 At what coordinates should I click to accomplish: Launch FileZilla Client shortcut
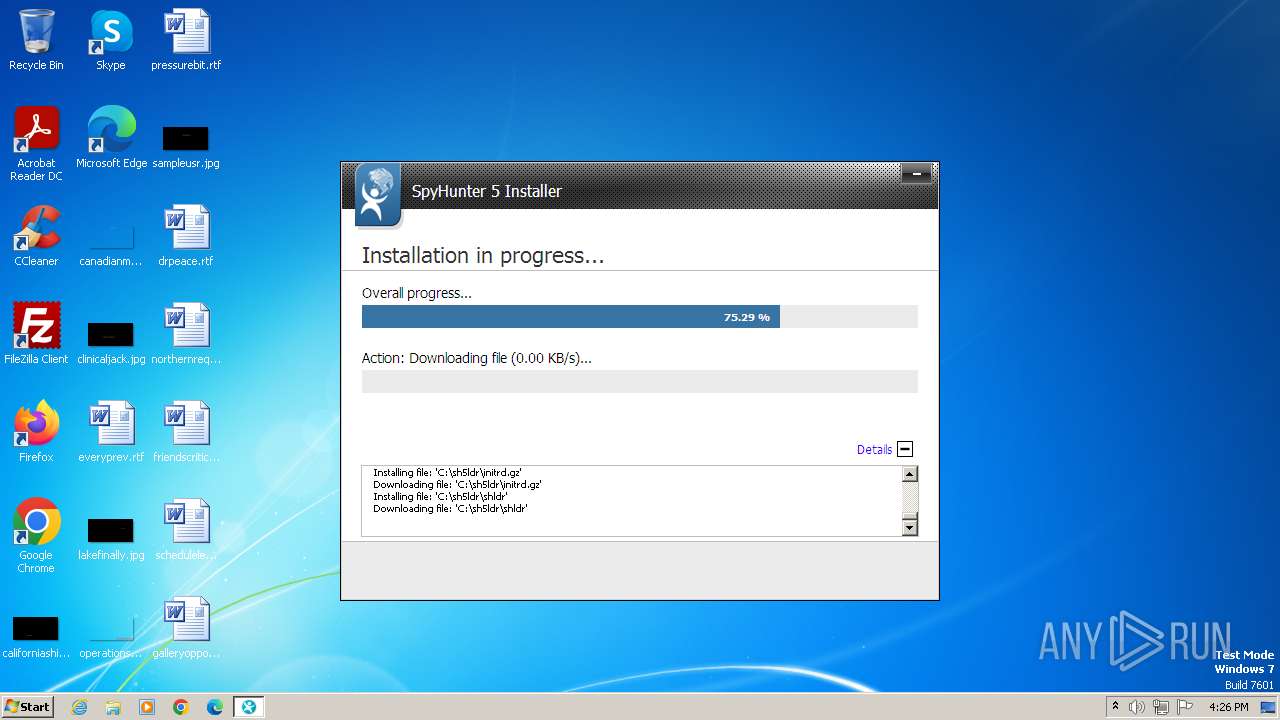(x=36, y=334)
